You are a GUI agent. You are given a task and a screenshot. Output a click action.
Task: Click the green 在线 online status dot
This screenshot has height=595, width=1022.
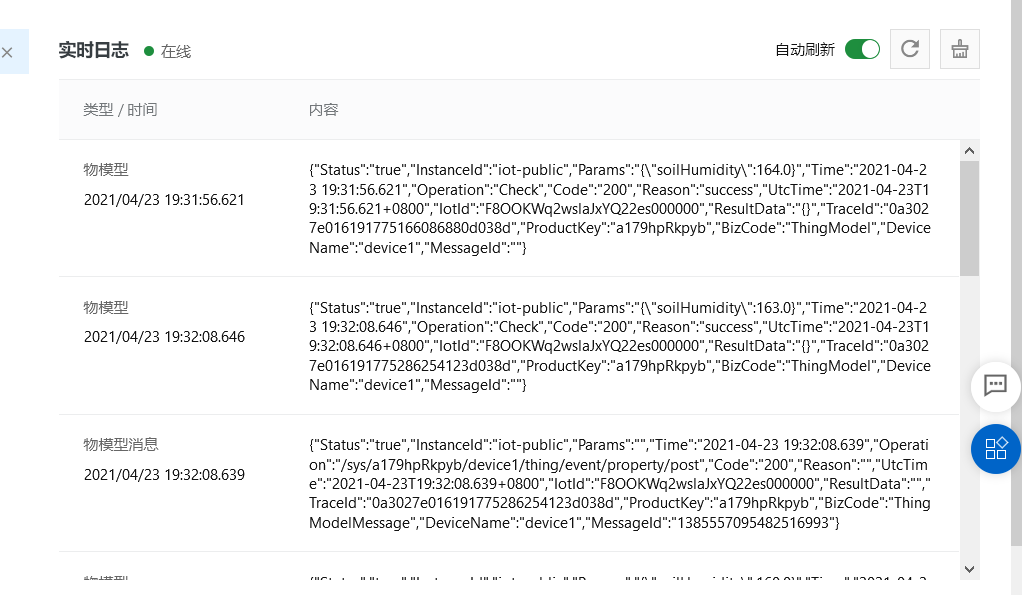[x=149, y=51]
